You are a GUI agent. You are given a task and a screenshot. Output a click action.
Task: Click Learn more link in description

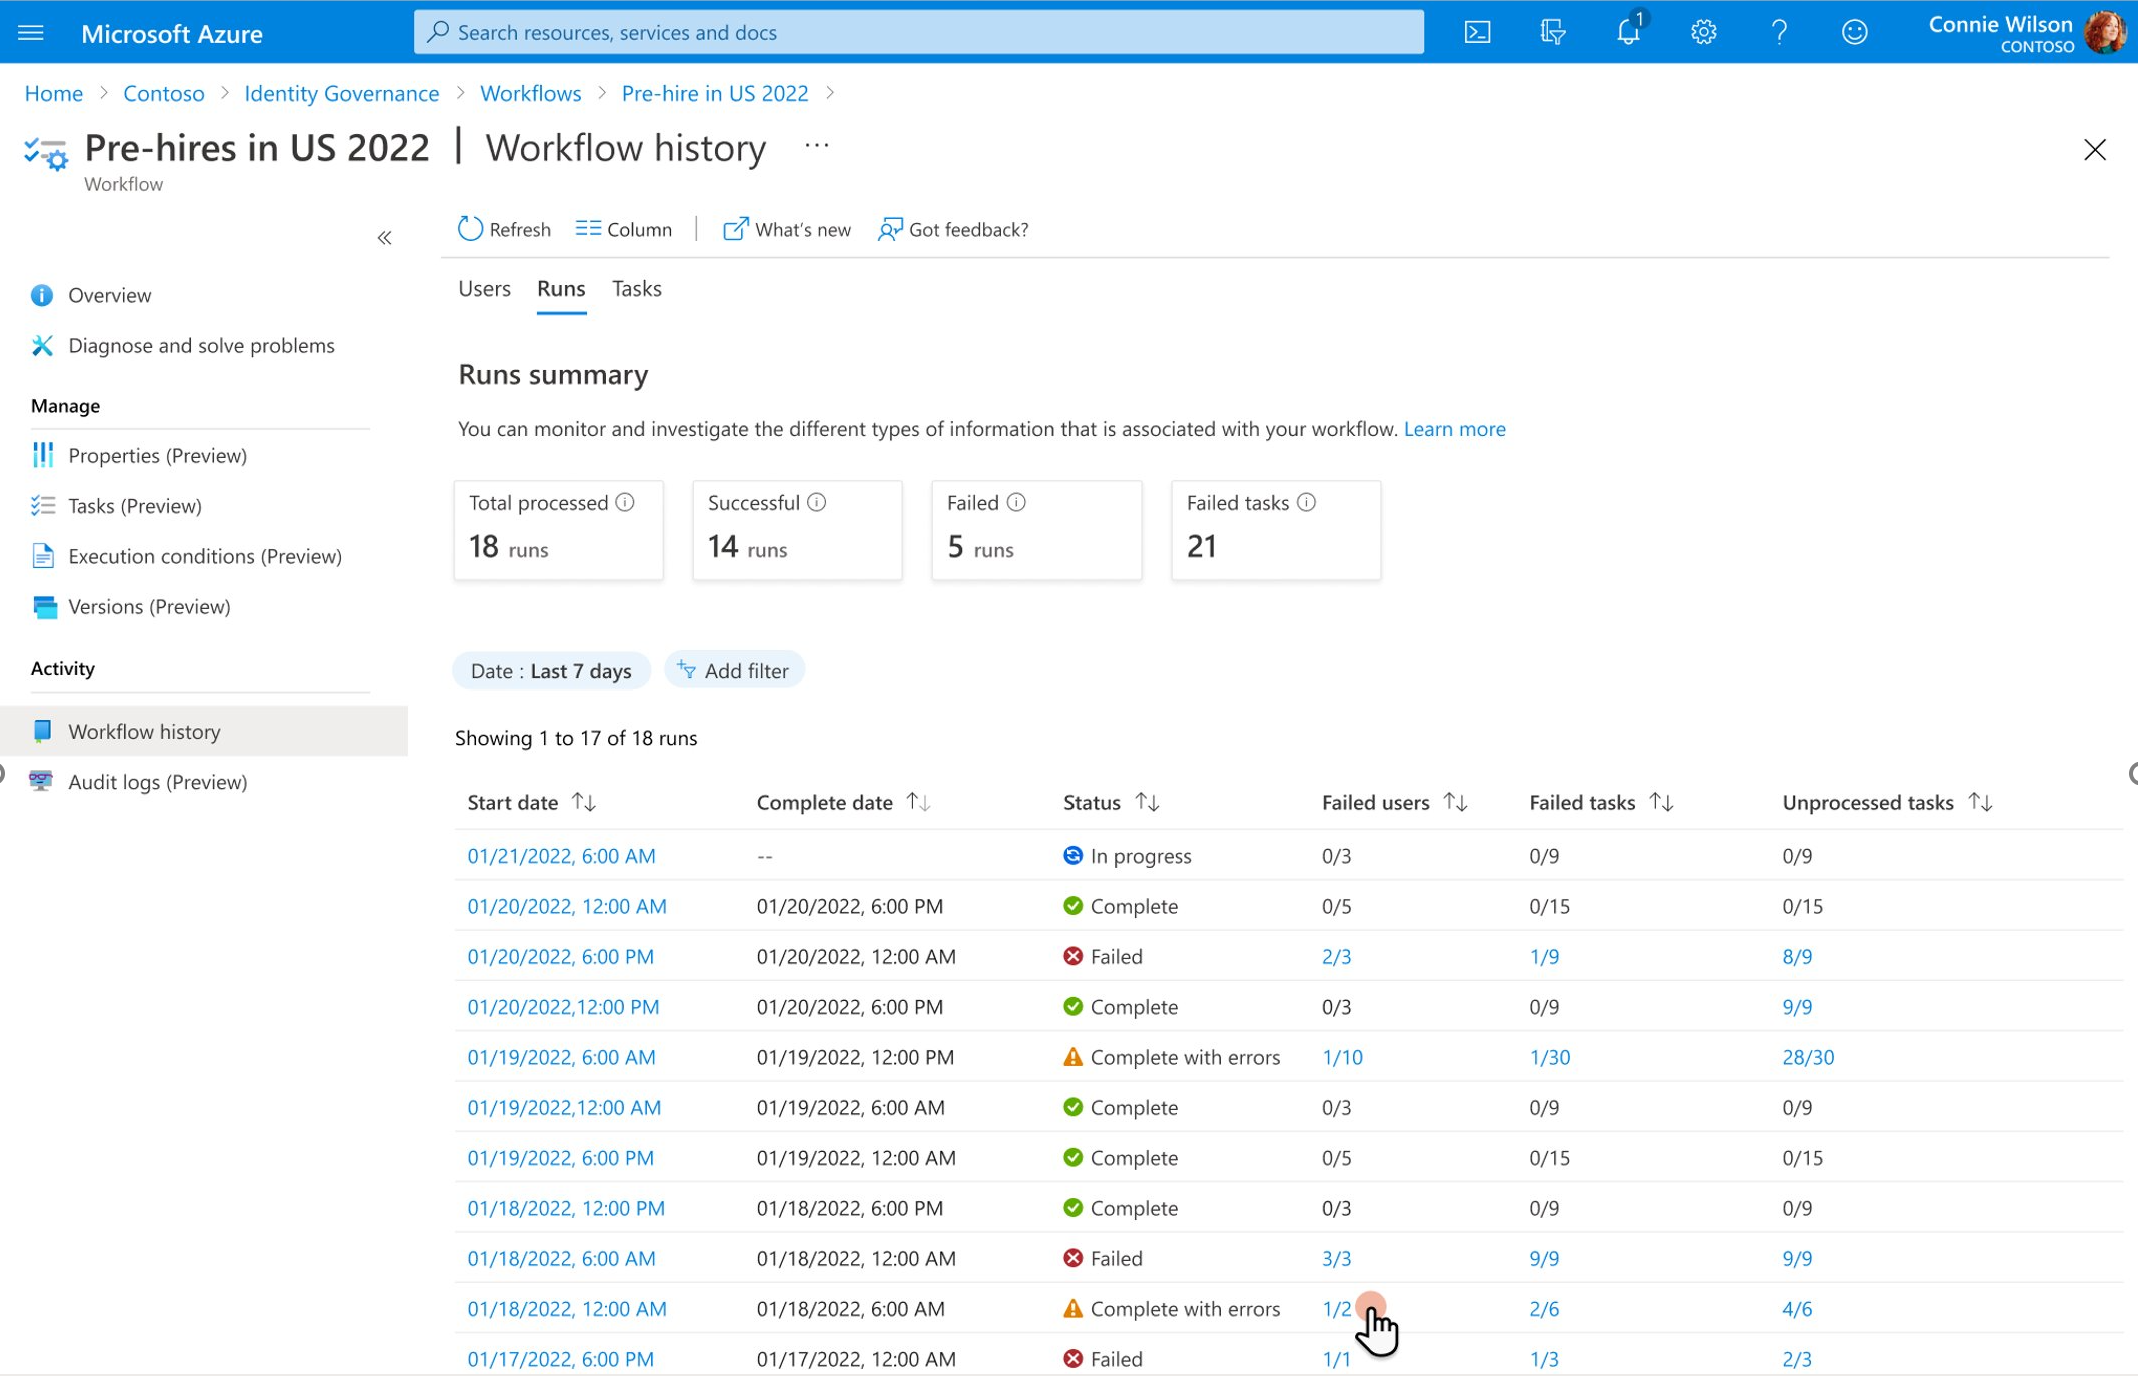pos(1455,427)
